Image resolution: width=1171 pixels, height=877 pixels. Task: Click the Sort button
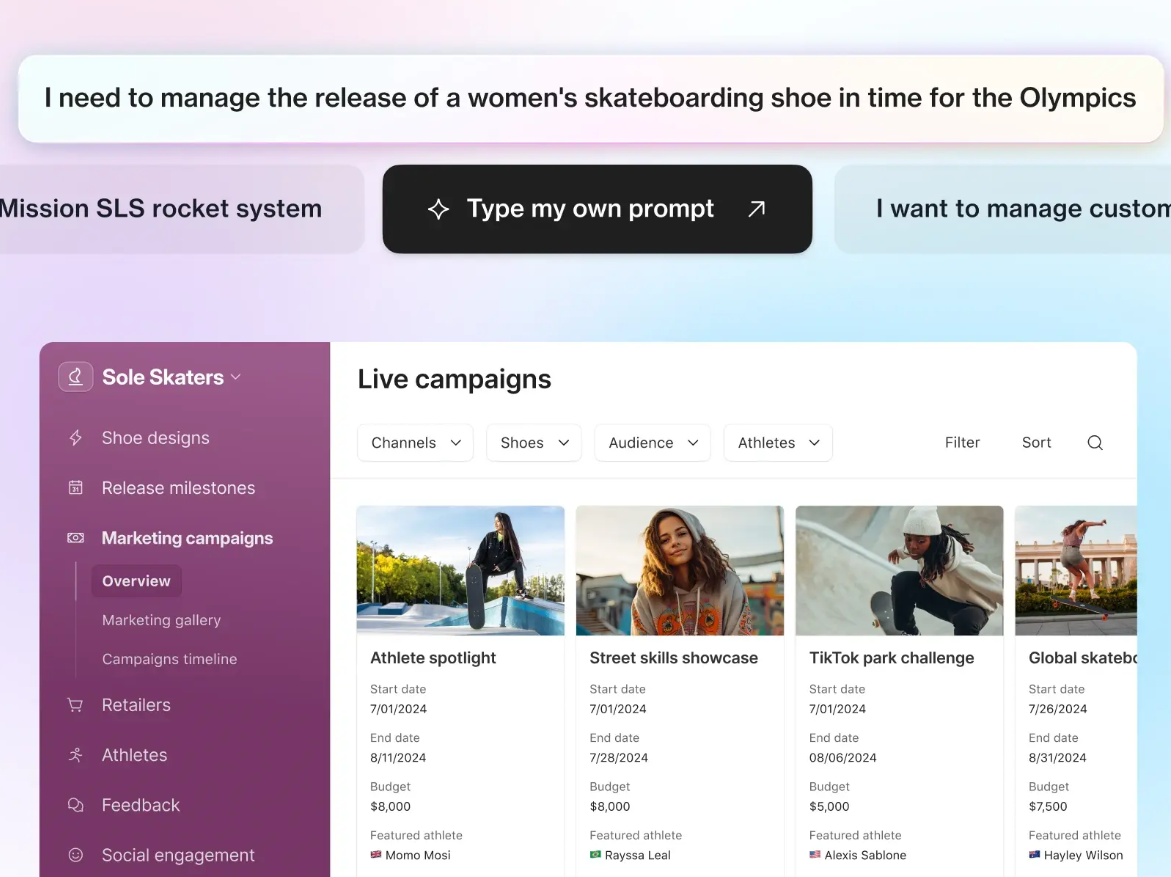(x=1036, y=443)
